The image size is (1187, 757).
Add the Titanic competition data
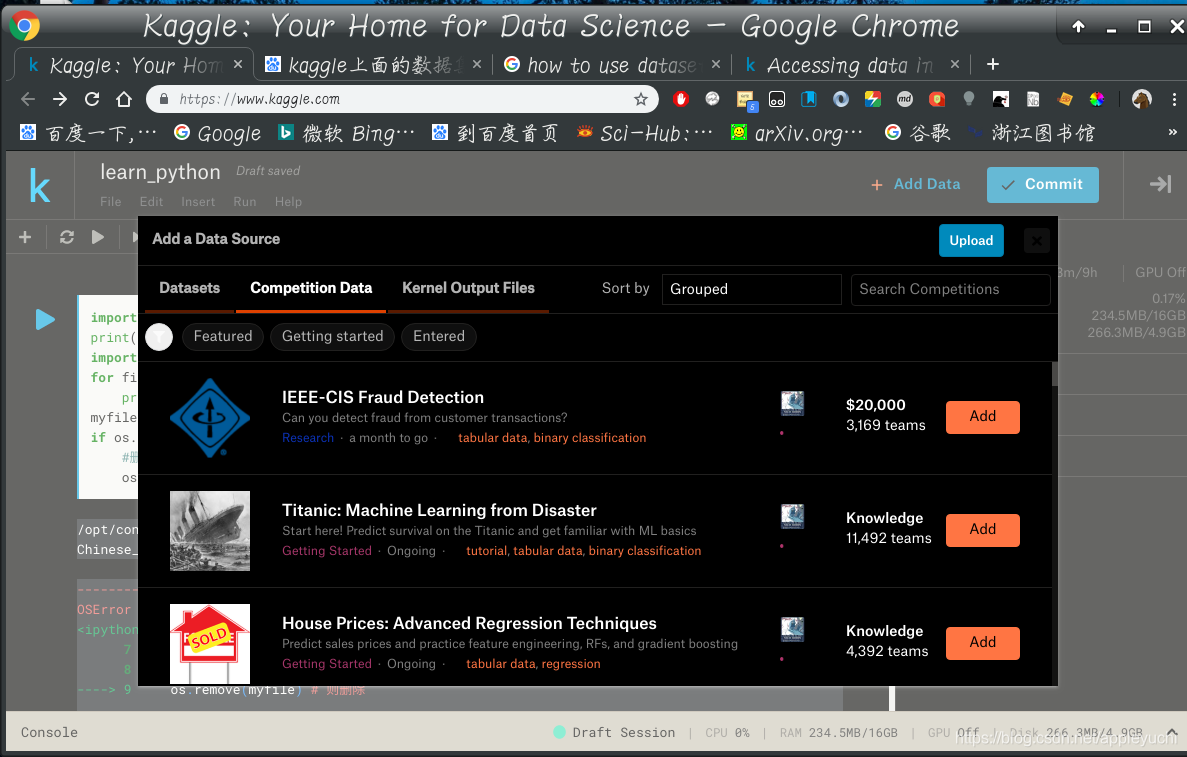[983, 529]
